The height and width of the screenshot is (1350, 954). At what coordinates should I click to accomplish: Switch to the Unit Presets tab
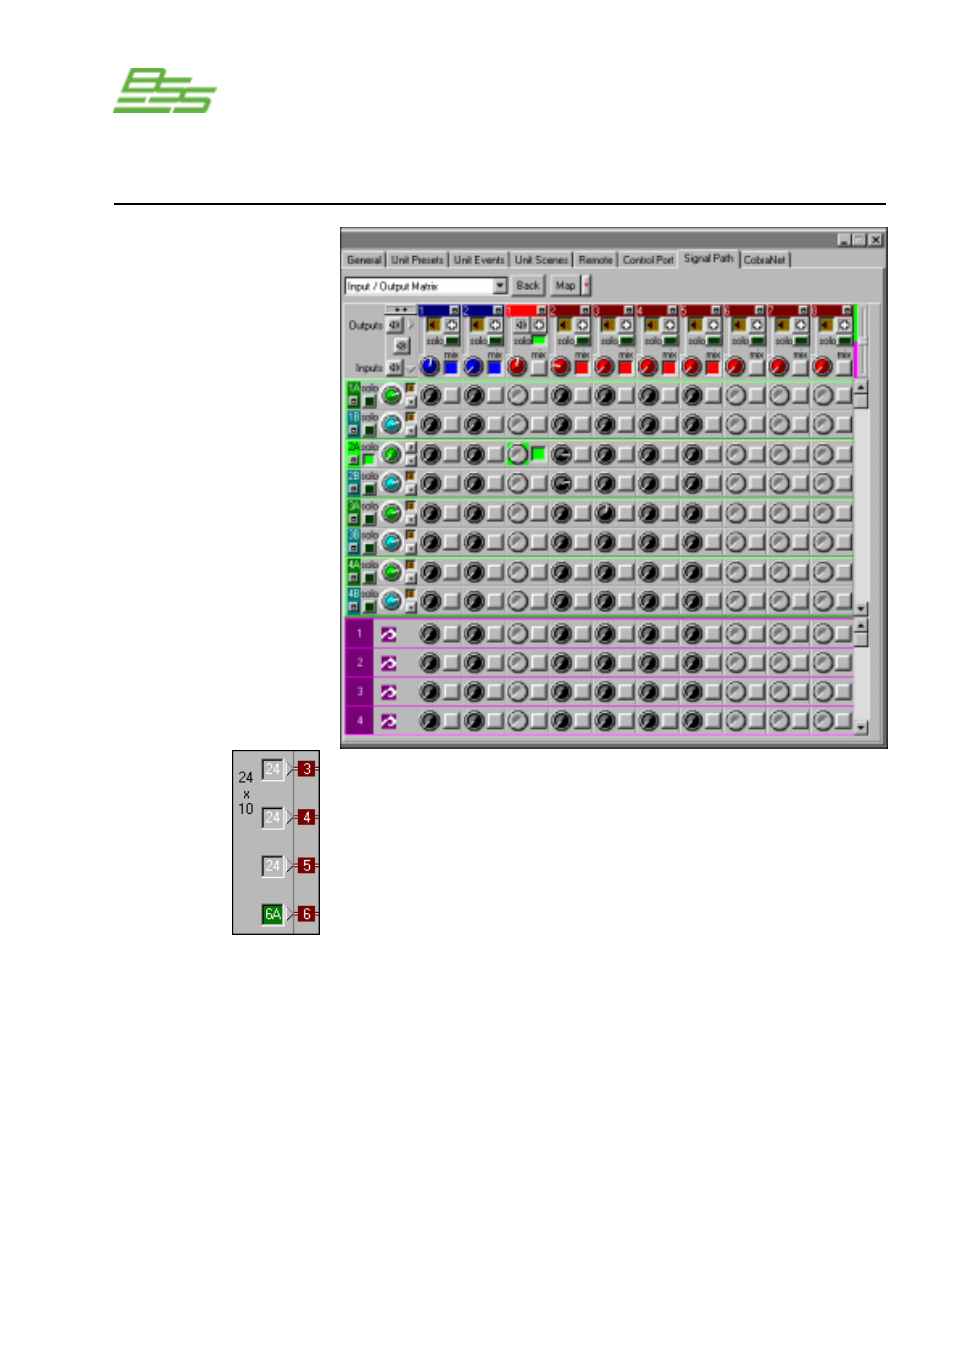[x=417, y=260]
